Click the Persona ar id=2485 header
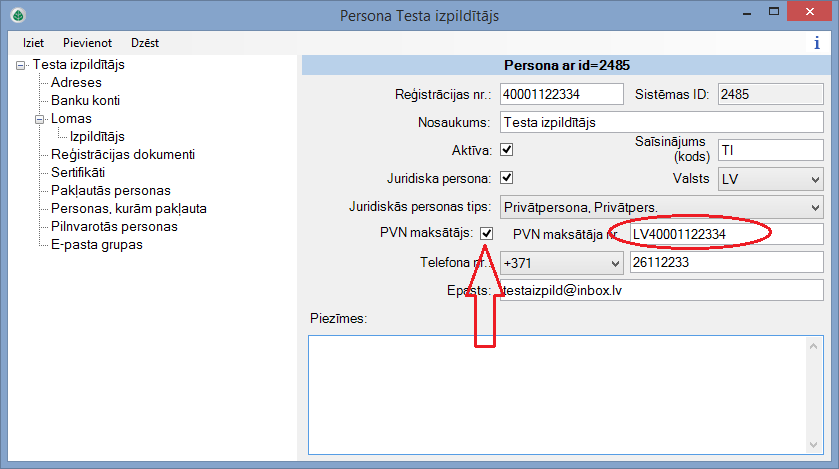Image resolution: width=839 pixels, height=469 pixels. coord(567,65)
